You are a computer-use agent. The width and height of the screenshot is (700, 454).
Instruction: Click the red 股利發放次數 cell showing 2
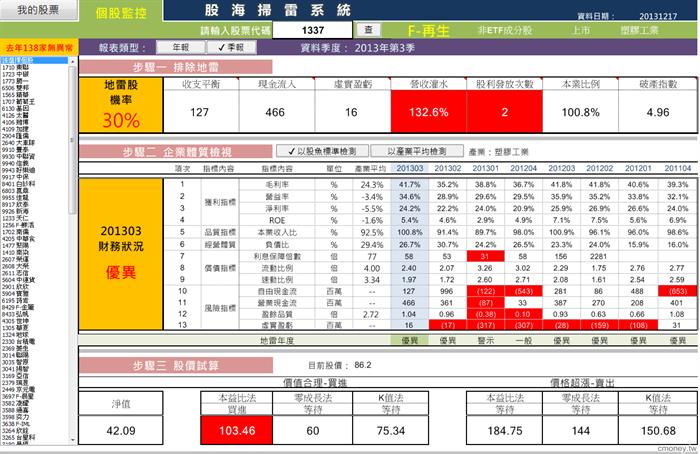click(504, 112)
